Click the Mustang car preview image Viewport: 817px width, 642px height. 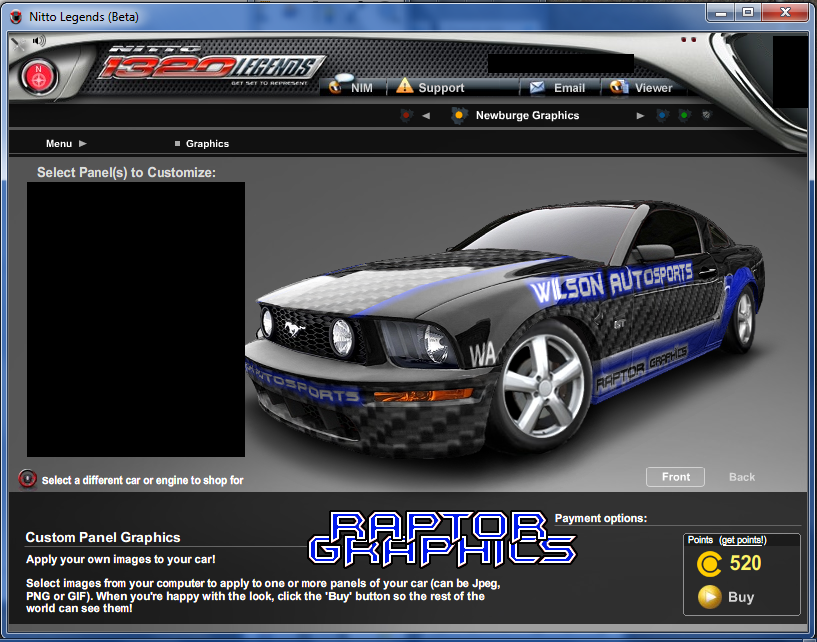pyautogui.click(x=504, y=329)
